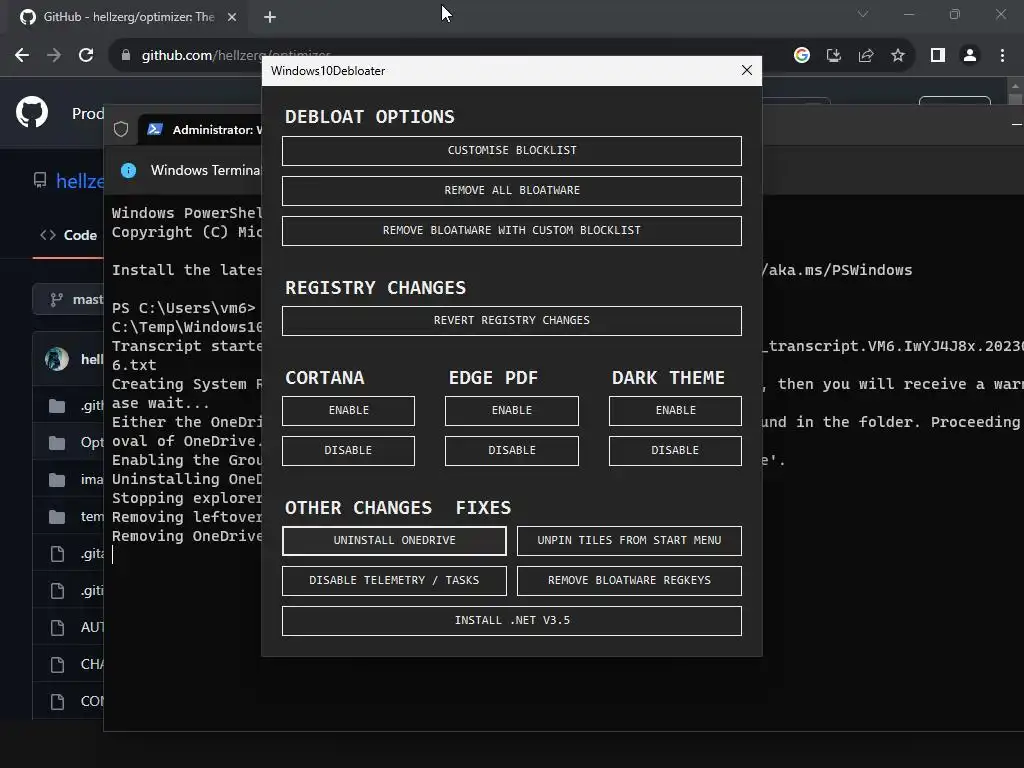Select the GitHub hellzerg/optimizer browser tab
This screenshot has height=768, width=1024.
[x=128, y=17]
